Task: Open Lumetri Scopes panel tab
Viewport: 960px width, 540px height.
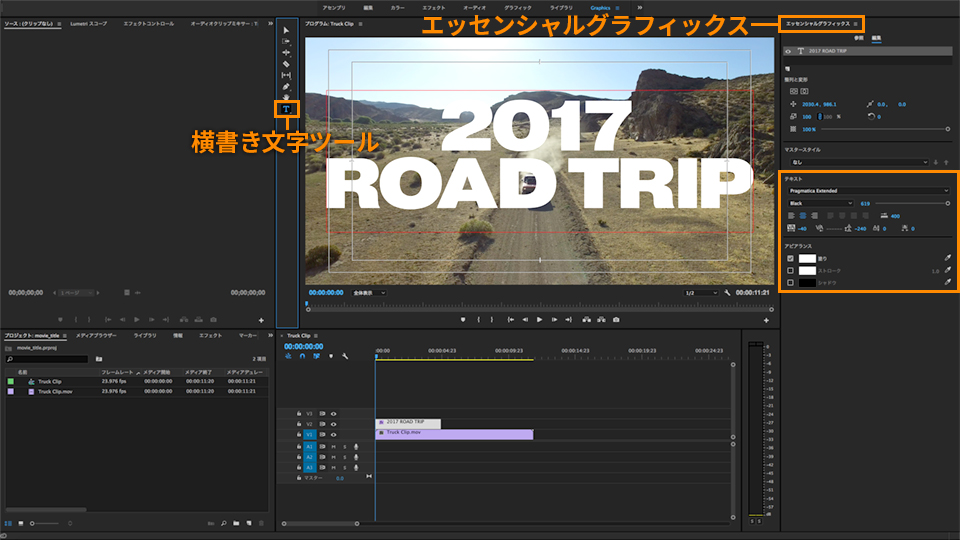Action: [x=88, y=24]
